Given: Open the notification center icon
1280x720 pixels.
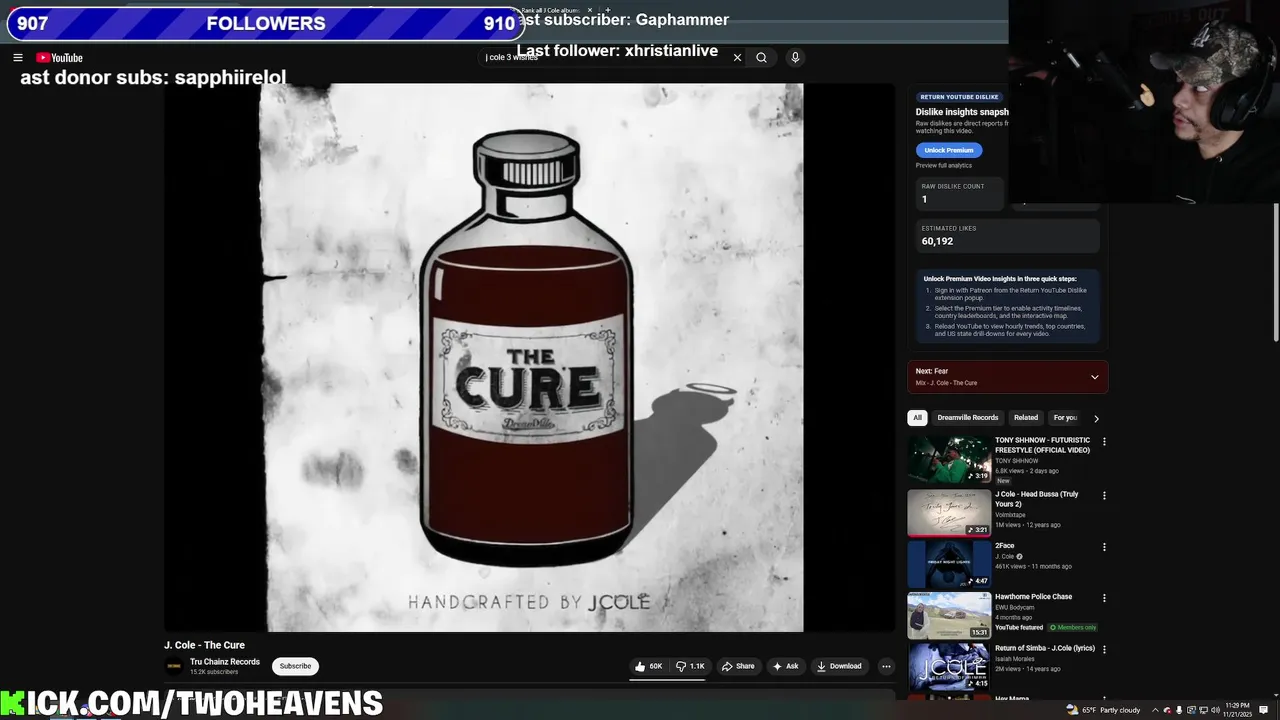Looking at the screenshot, I should pyautogui.click(x=1265, y=710).
